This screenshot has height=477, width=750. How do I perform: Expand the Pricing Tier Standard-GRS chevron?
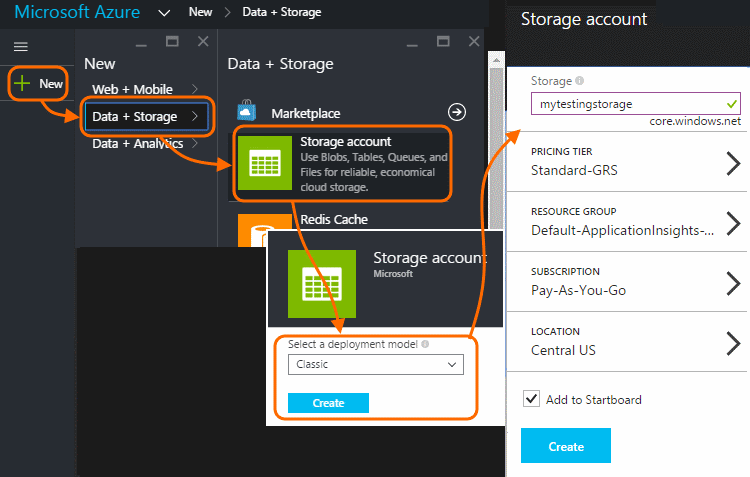[x=733, y=164]
